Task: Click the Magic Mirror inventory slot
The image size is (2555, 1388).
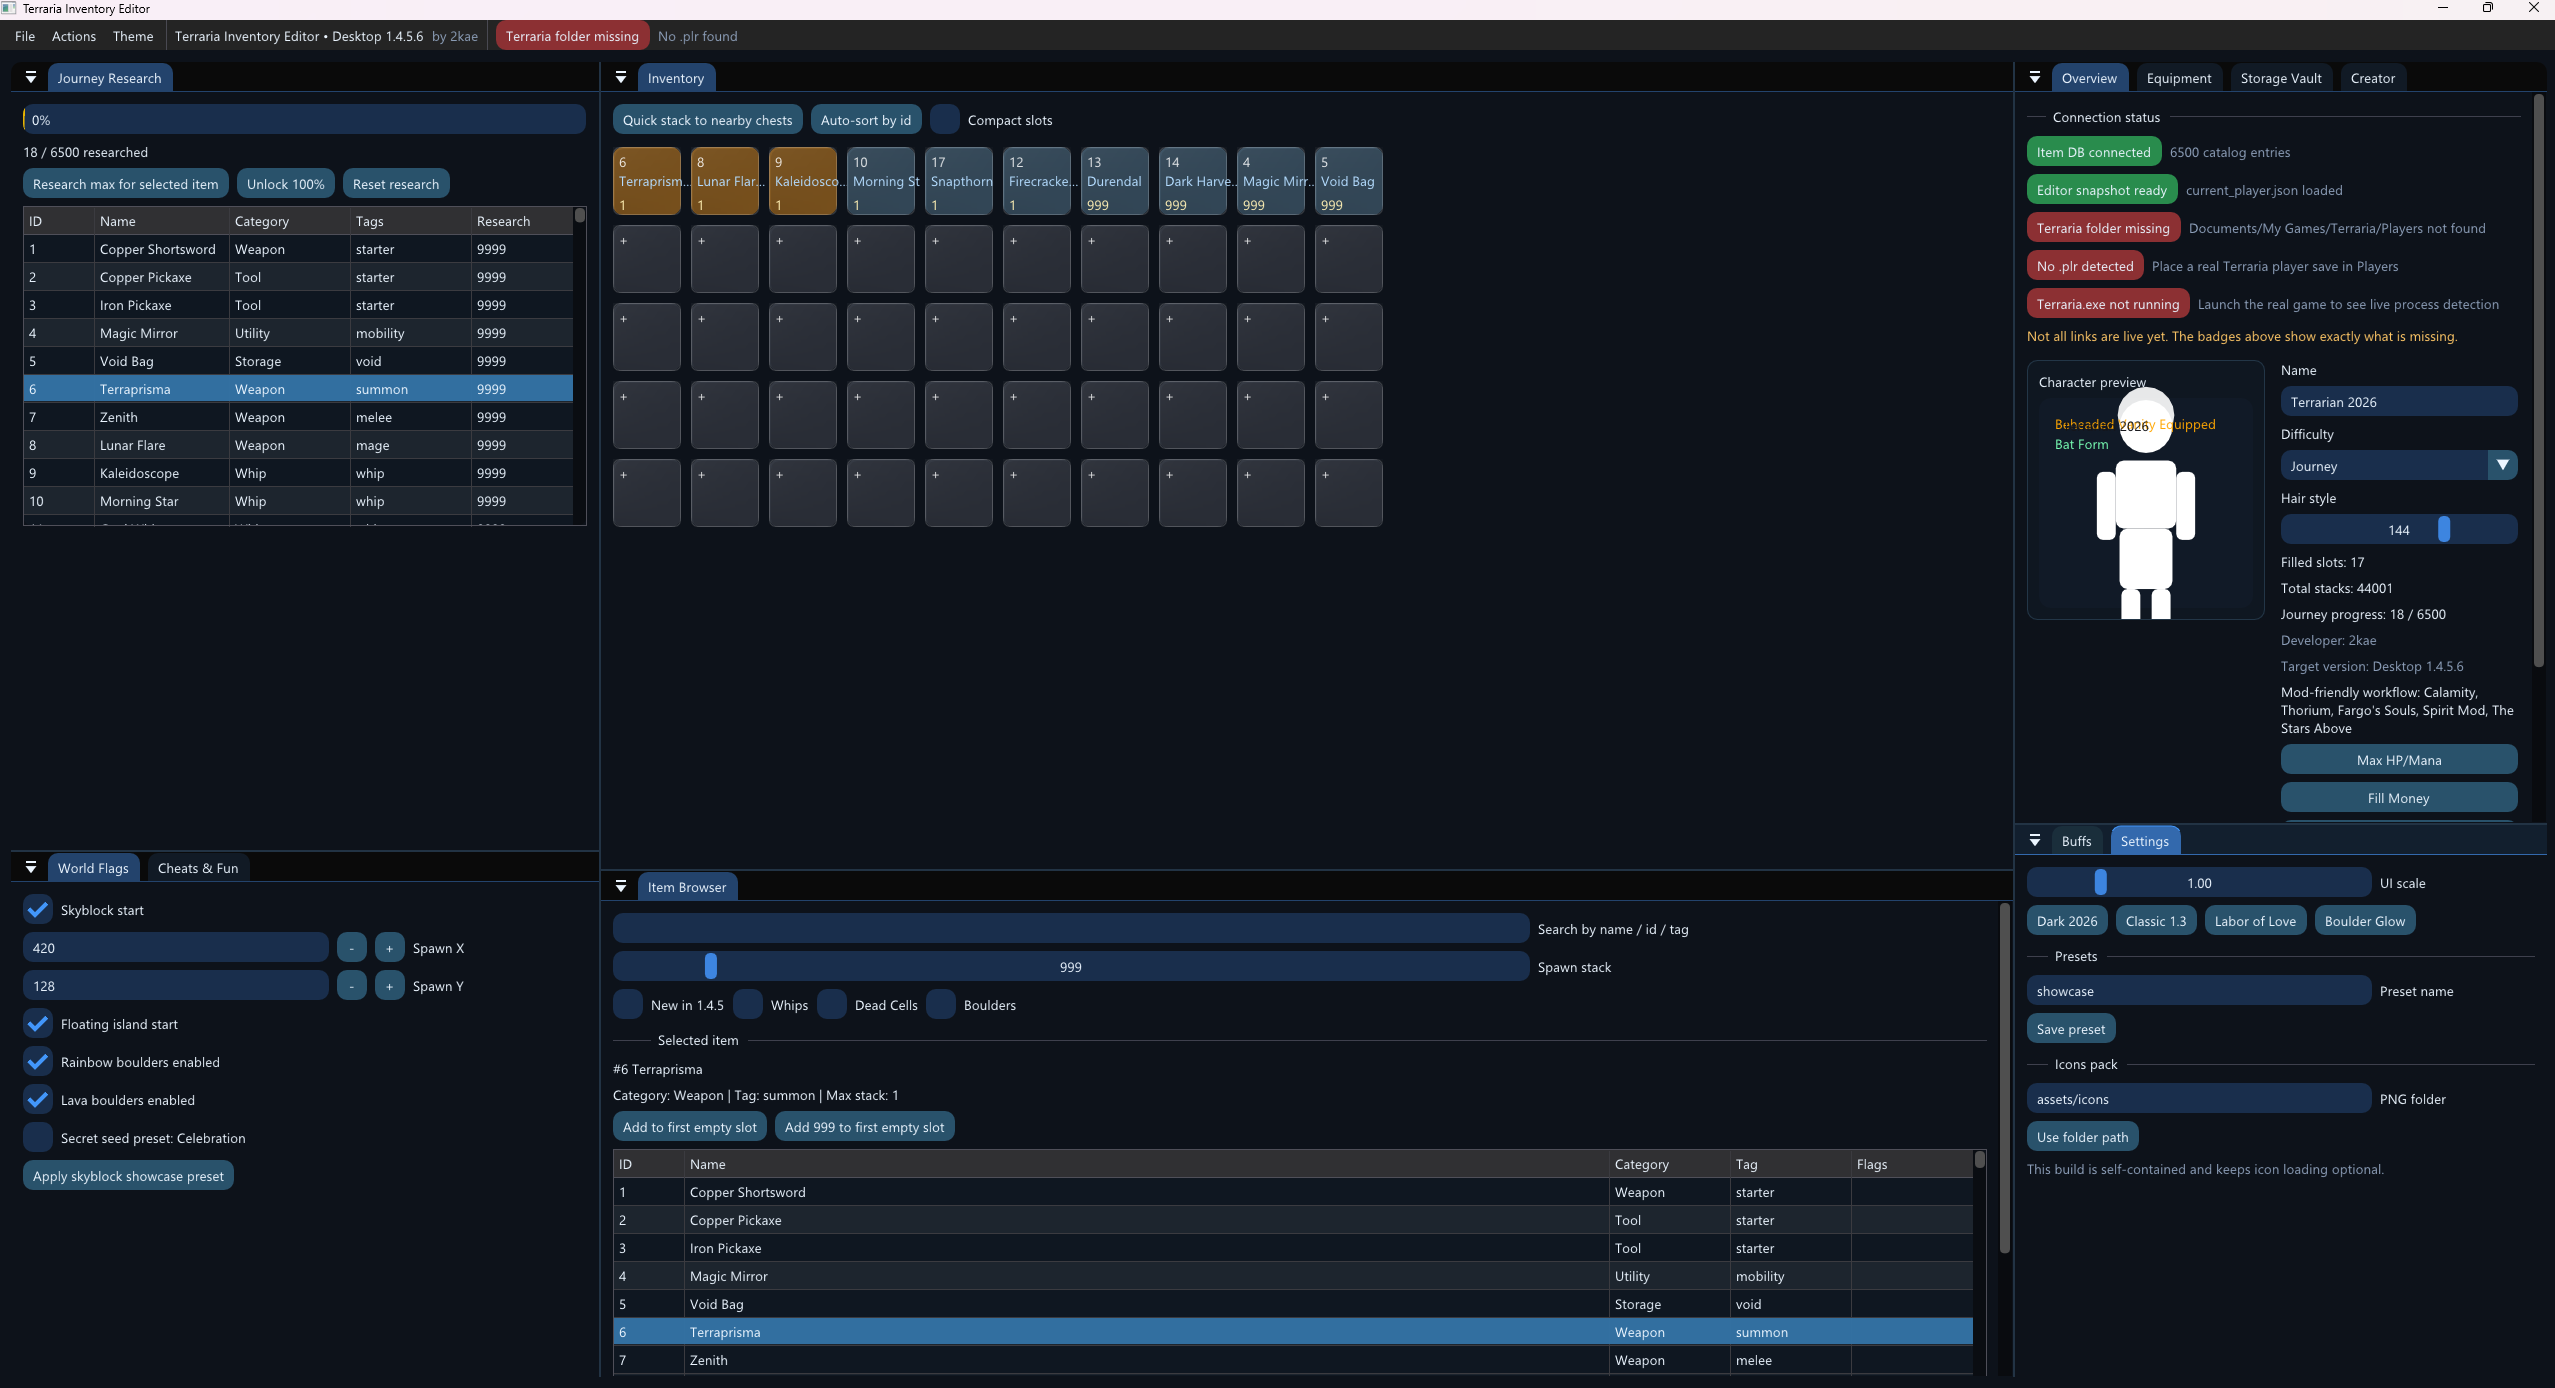Action: click(x=1269, y=181)
